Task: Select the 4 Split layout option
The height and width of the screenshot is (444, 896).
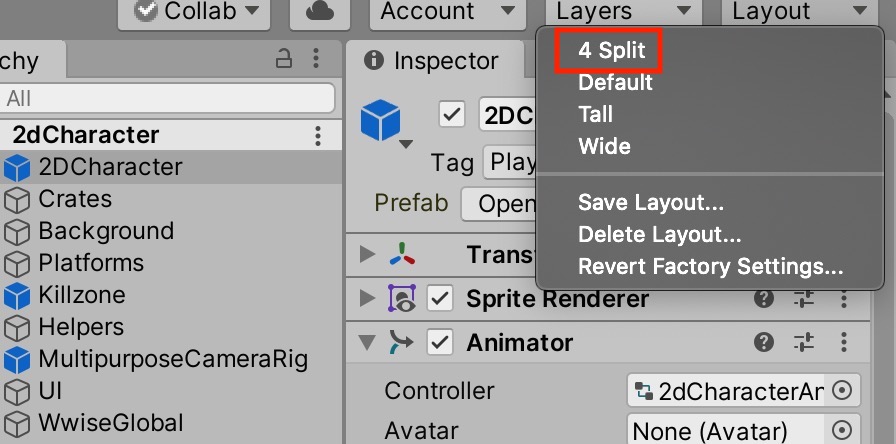Action: coord(611,50)
